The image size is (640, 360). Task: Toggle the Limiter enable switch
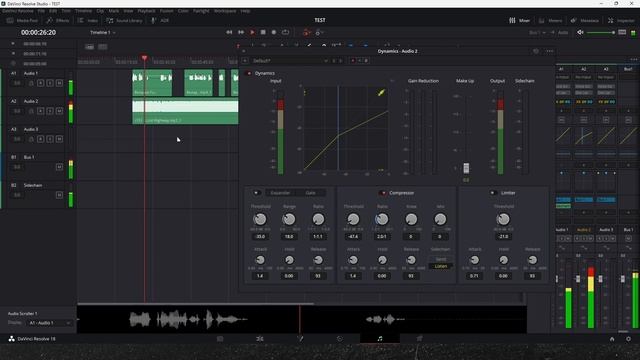[493, 193]
